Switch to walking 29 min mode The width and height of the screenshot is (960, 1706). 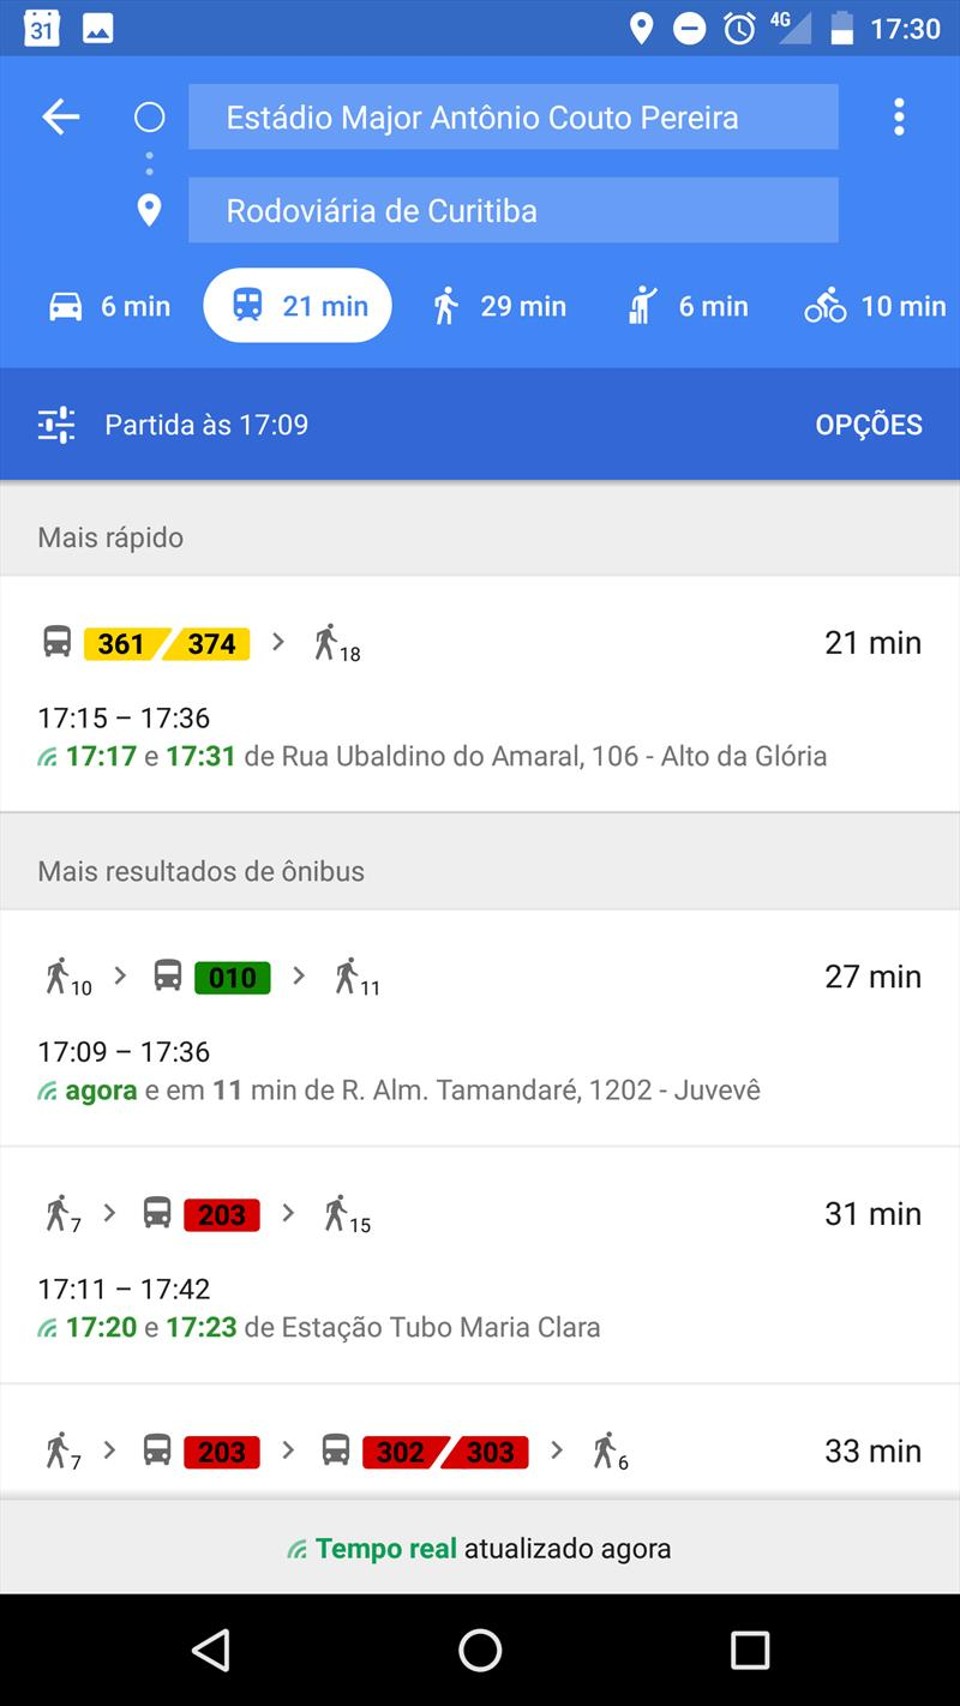point(500,306)
